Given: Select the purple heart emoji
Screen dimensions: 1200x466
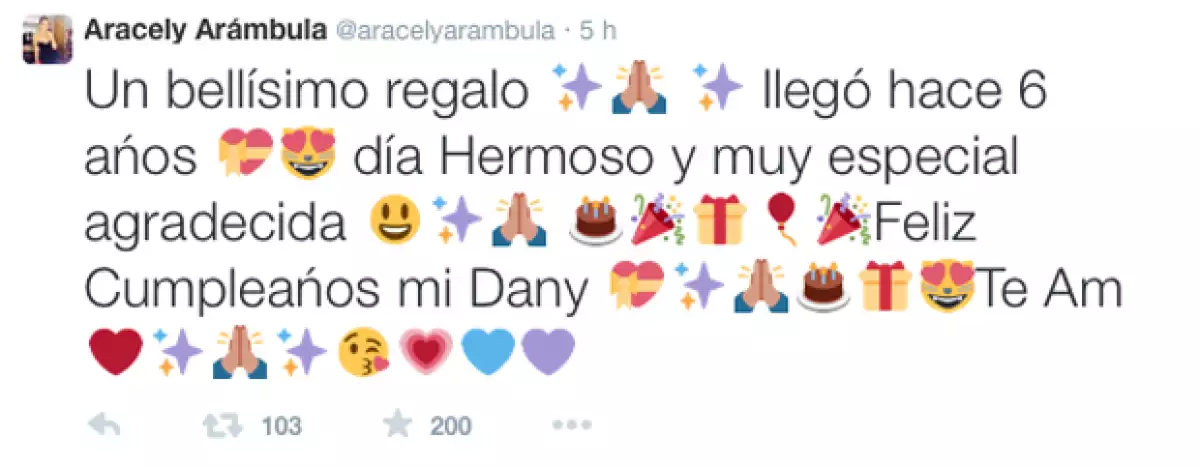Looking at the screenshot, I should click(549, 353).
